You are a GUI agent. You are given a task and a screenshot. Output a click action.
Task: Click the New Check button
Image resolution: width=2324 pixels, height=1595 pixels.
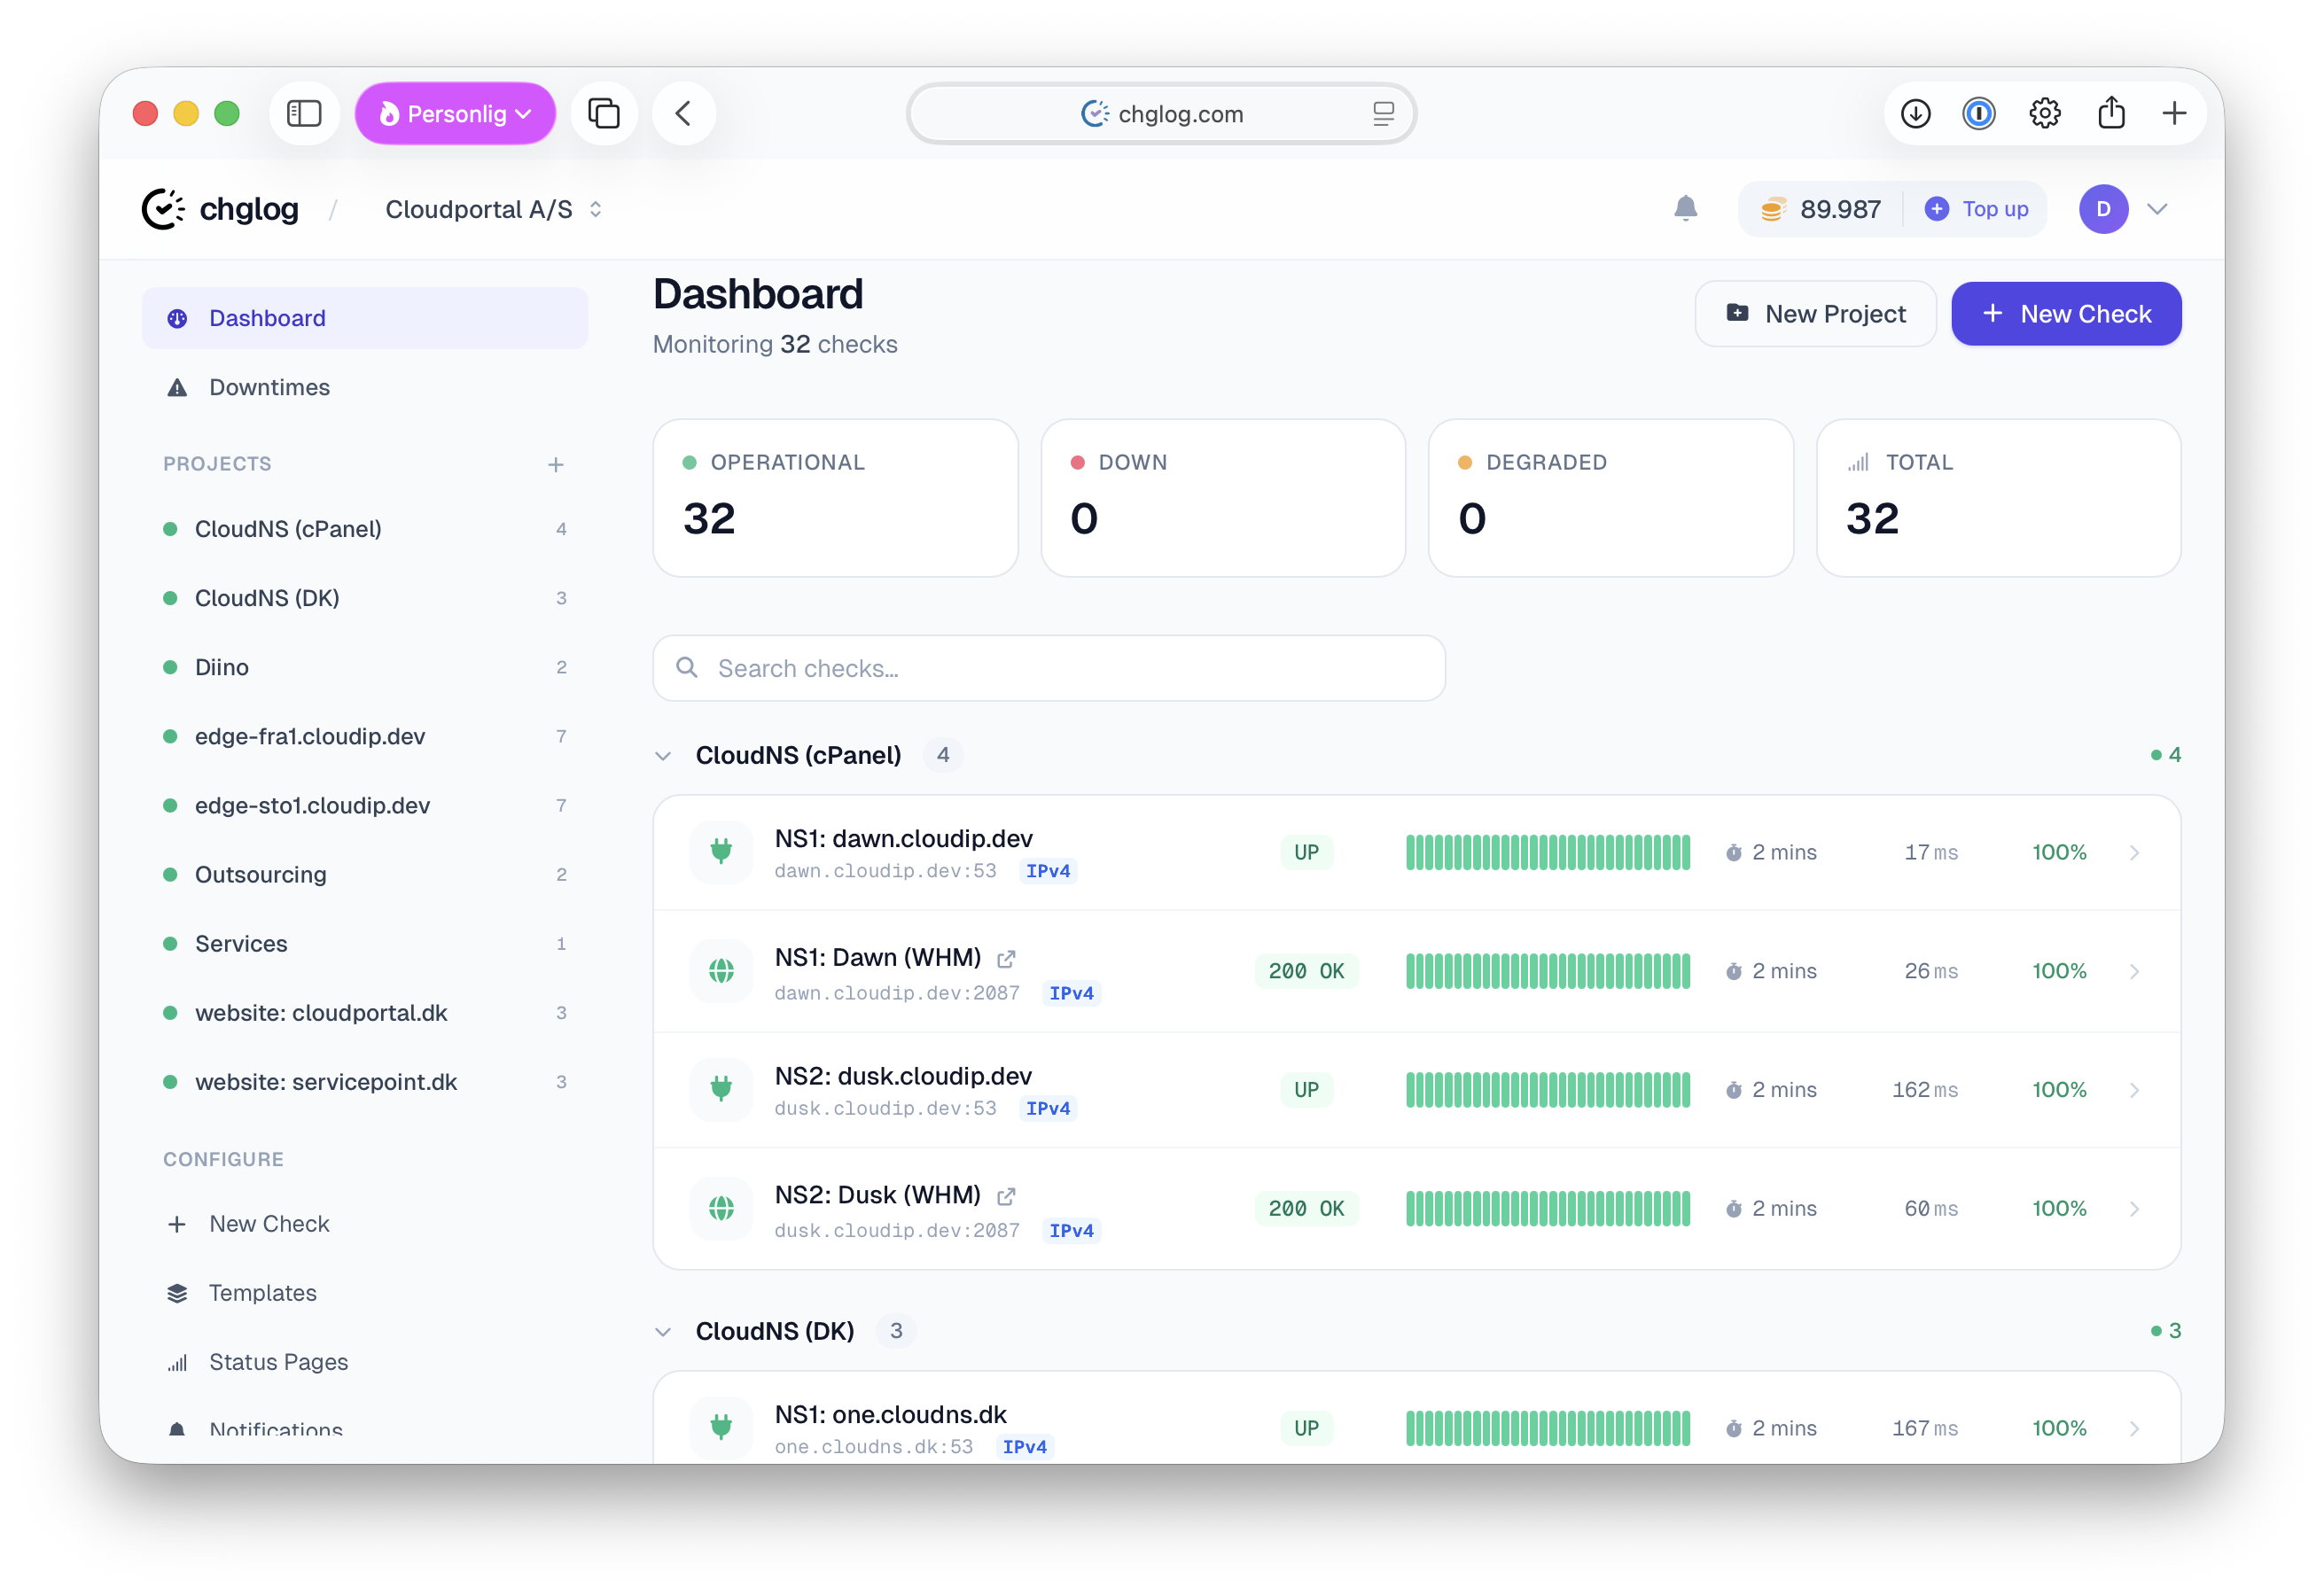tap(2066, 313)
